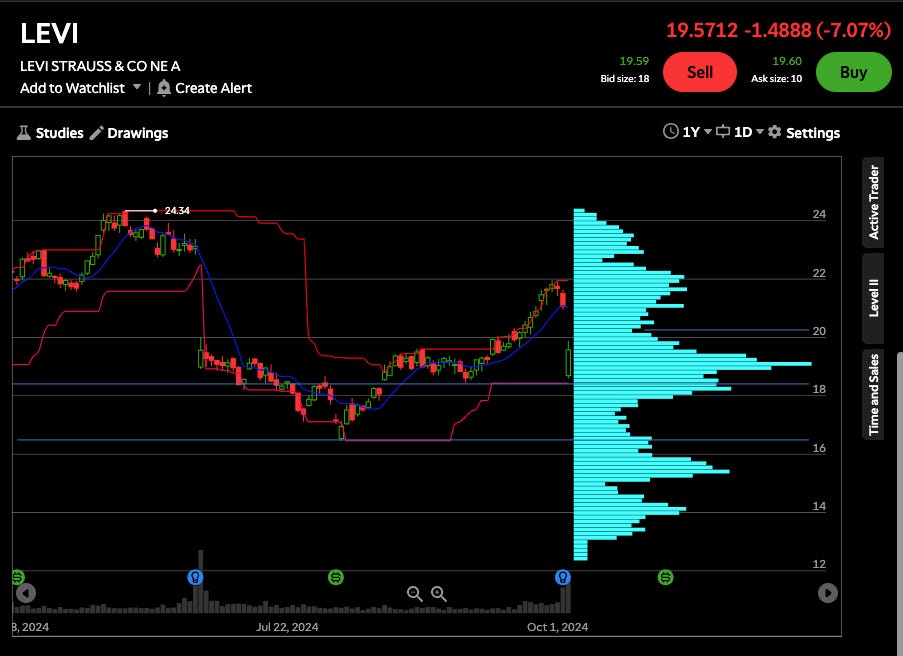
Task: Click the Jul 22, 2024 date label
Action: (x=287, y=627)
